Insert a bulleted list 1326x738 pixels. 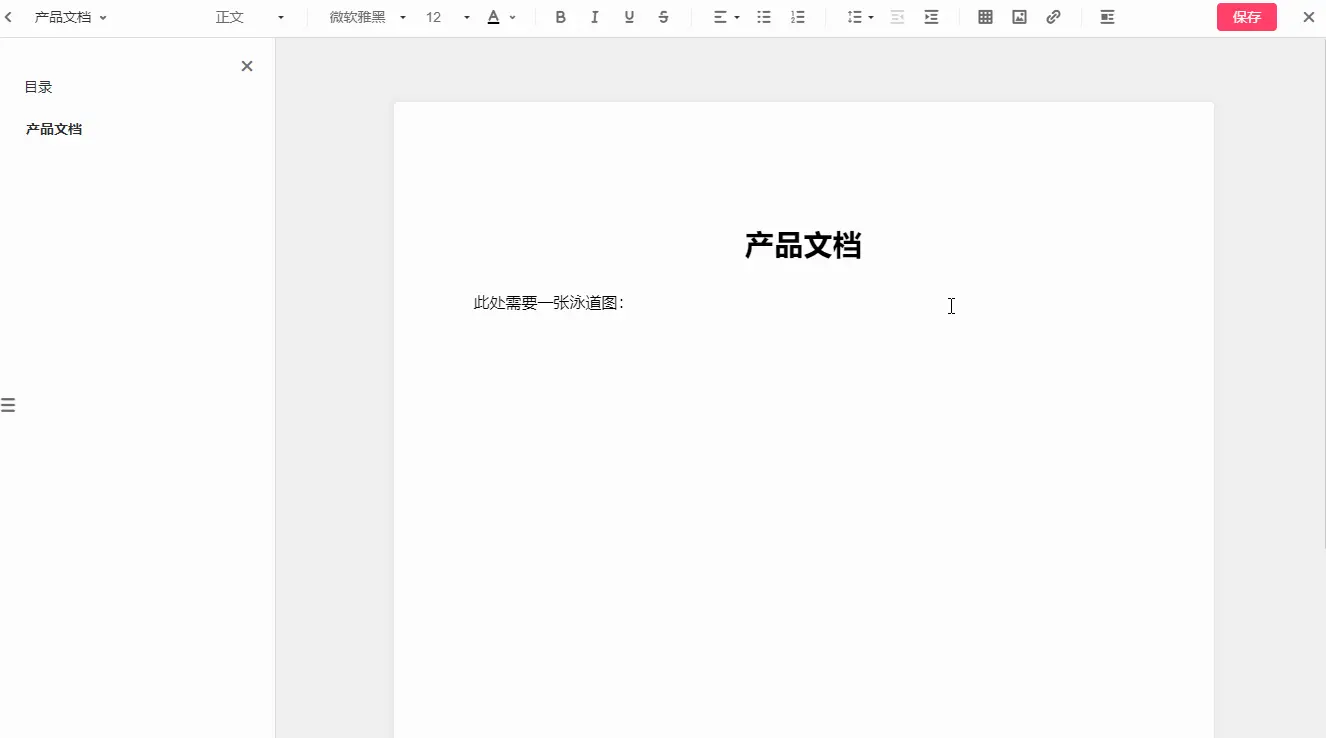(x=764, y=17)
